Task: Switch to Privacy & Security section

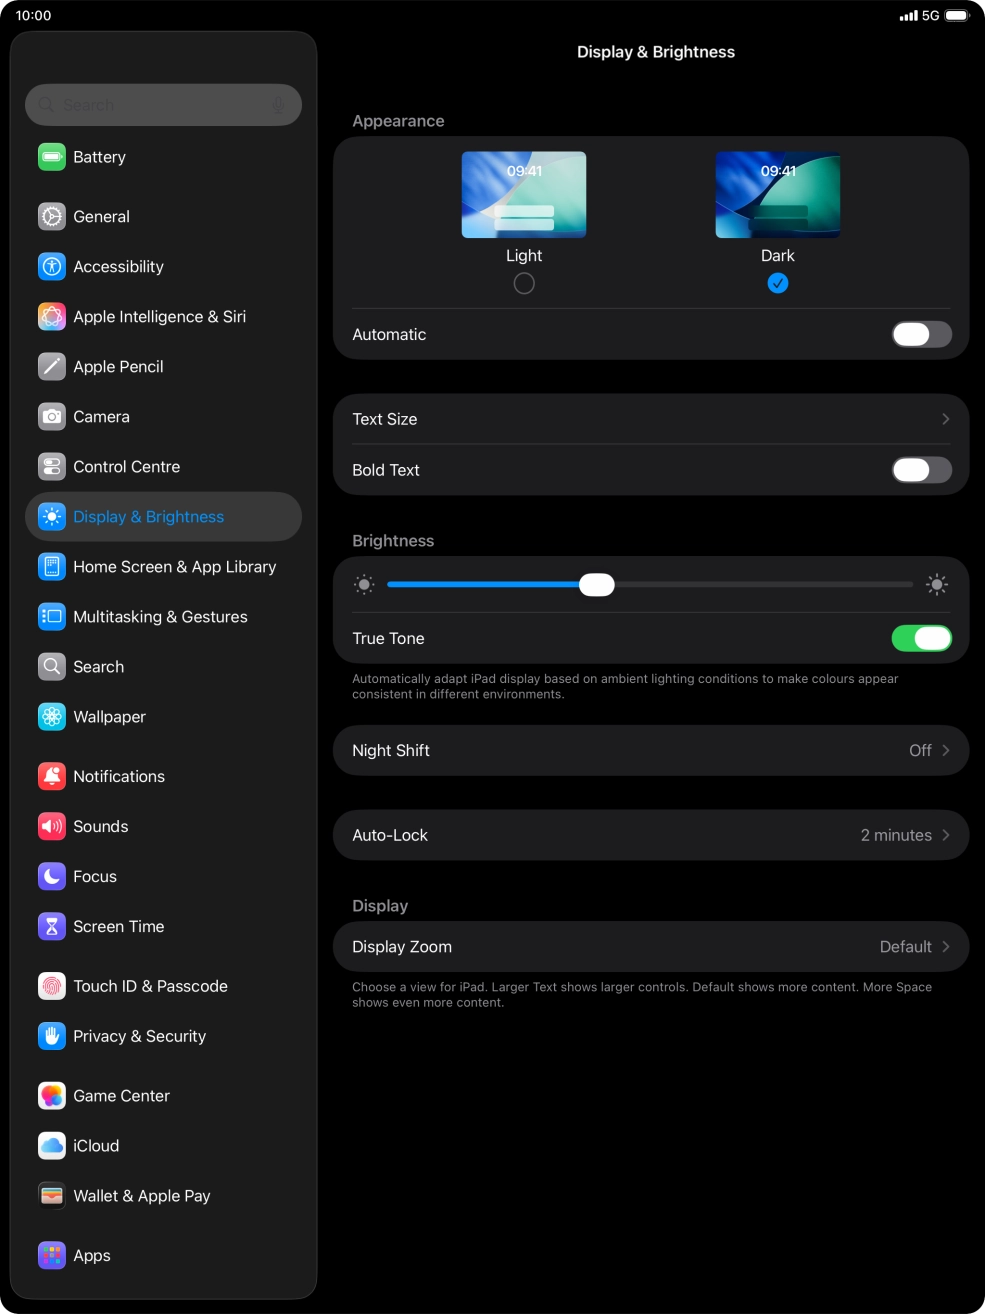Action: click(139, 1037)
